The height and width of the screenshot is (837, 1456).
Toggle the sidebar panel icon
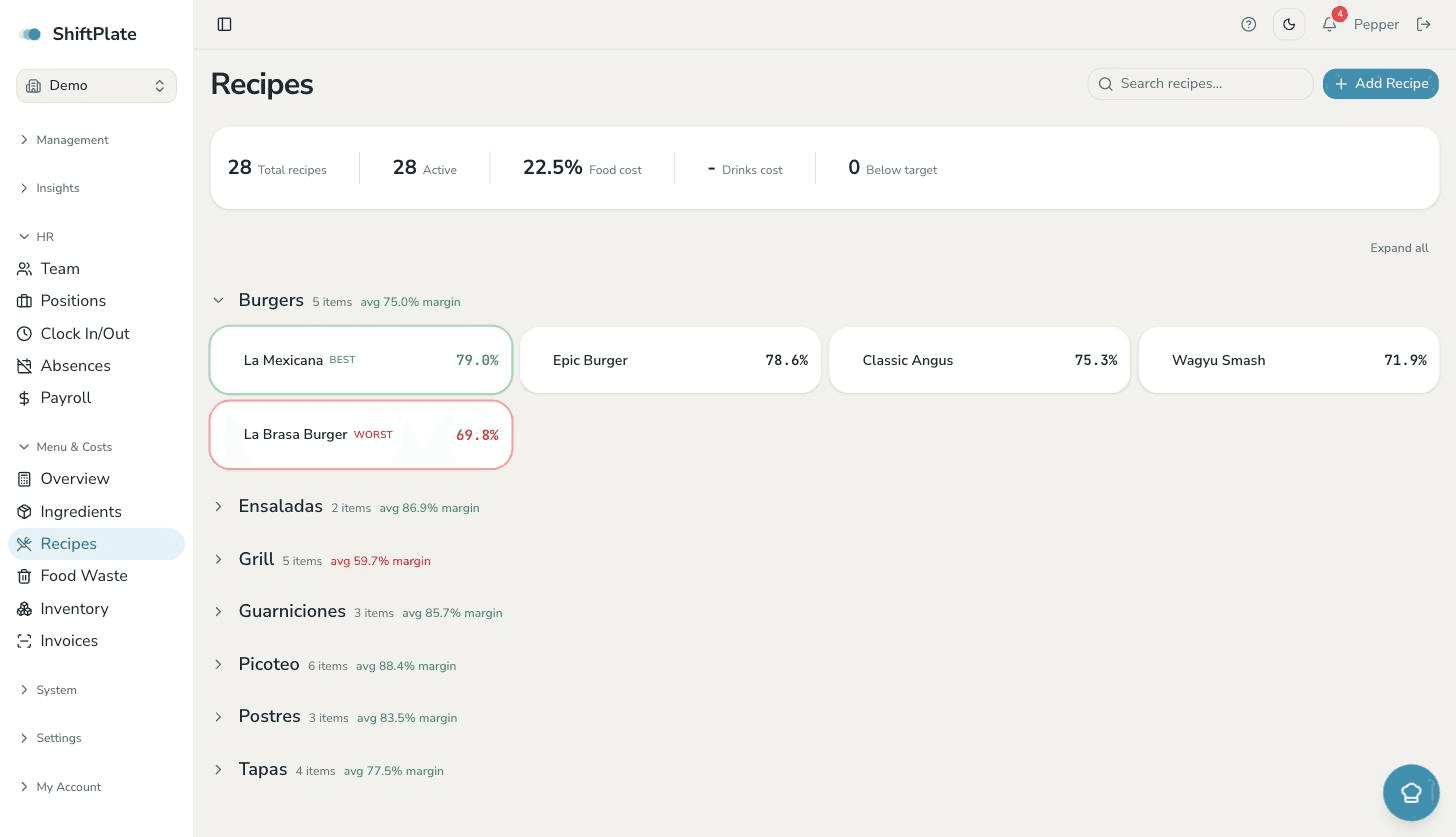point(224,24)
